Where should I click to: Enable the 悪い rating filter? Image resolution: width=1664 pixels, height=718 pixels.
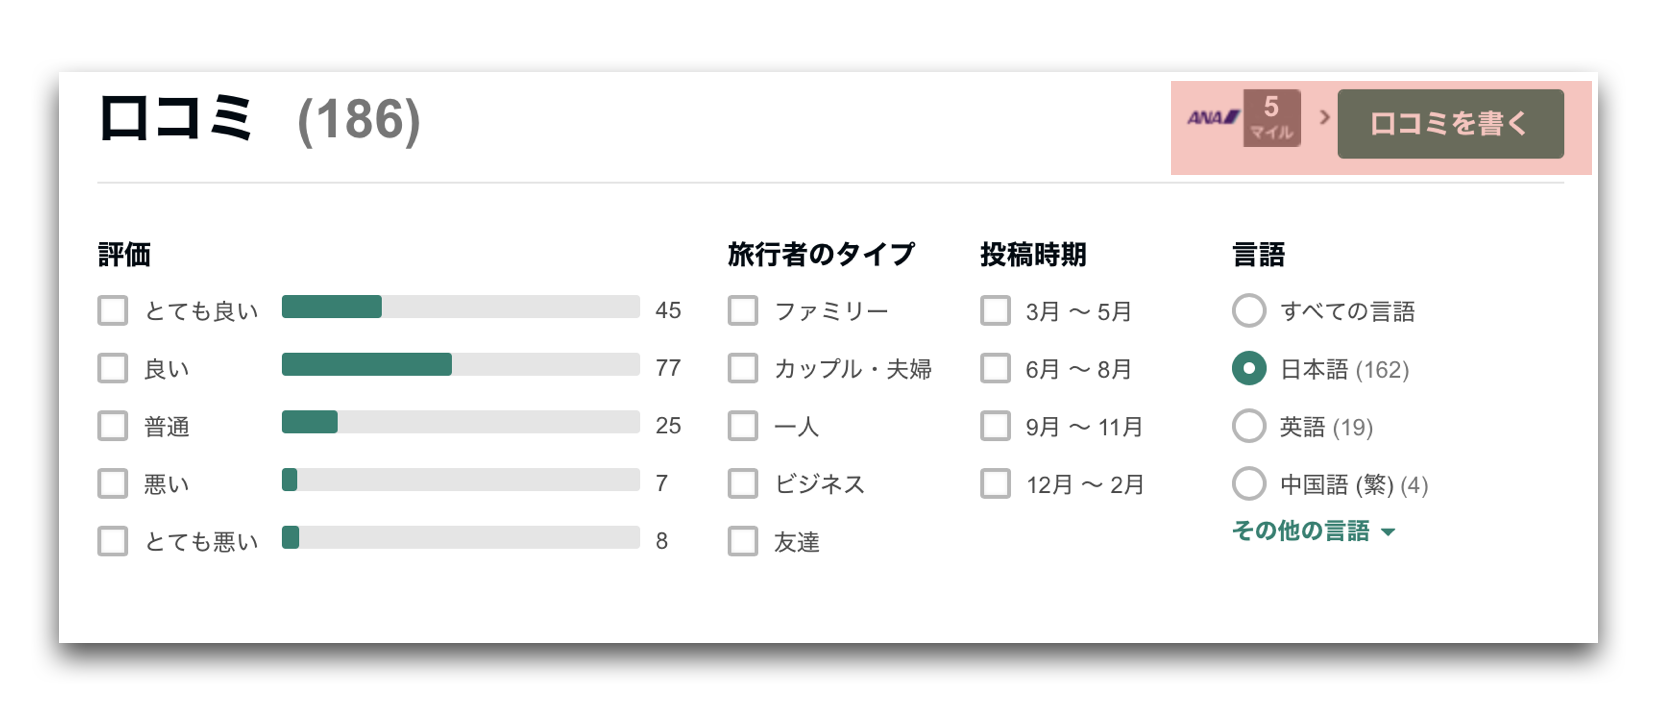(x=113, y=484)
